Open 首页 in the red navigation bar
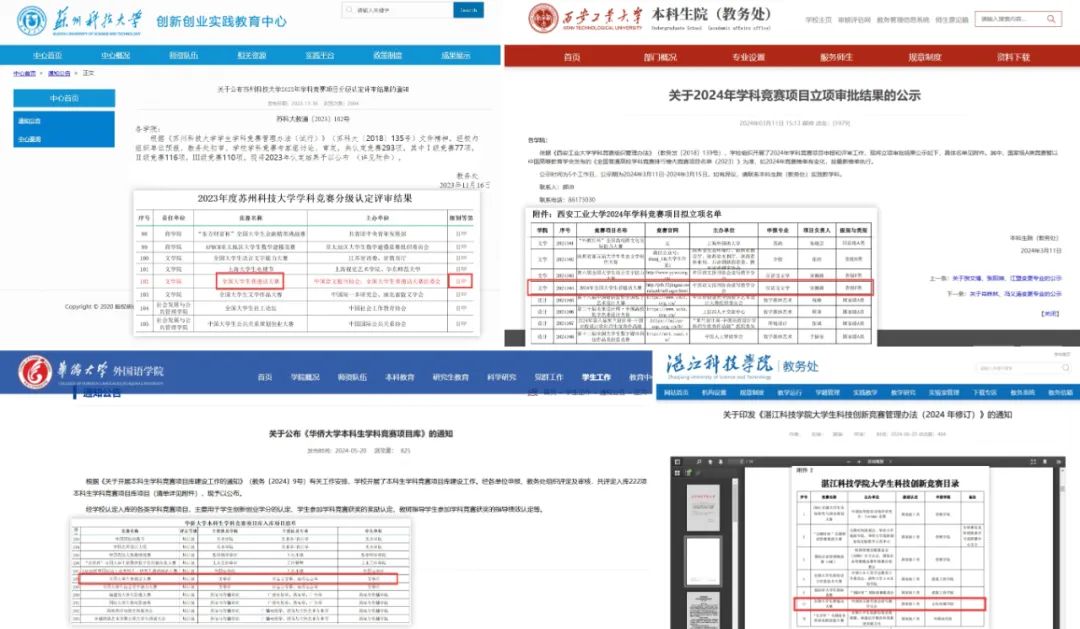Viewport: 1080px width, 629px height. click(572, 57)
